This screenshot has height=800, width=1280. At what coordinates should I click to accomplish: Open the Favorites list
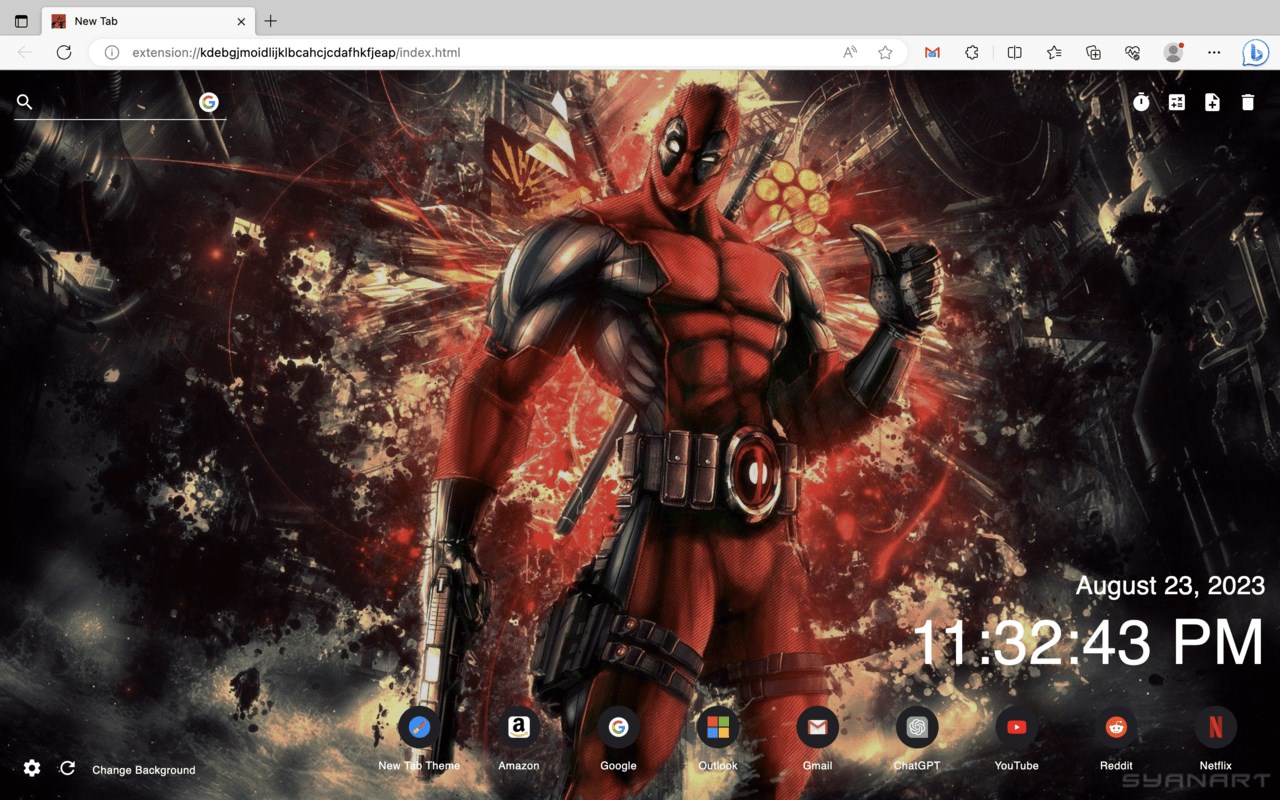click(x=1054, y=53)
